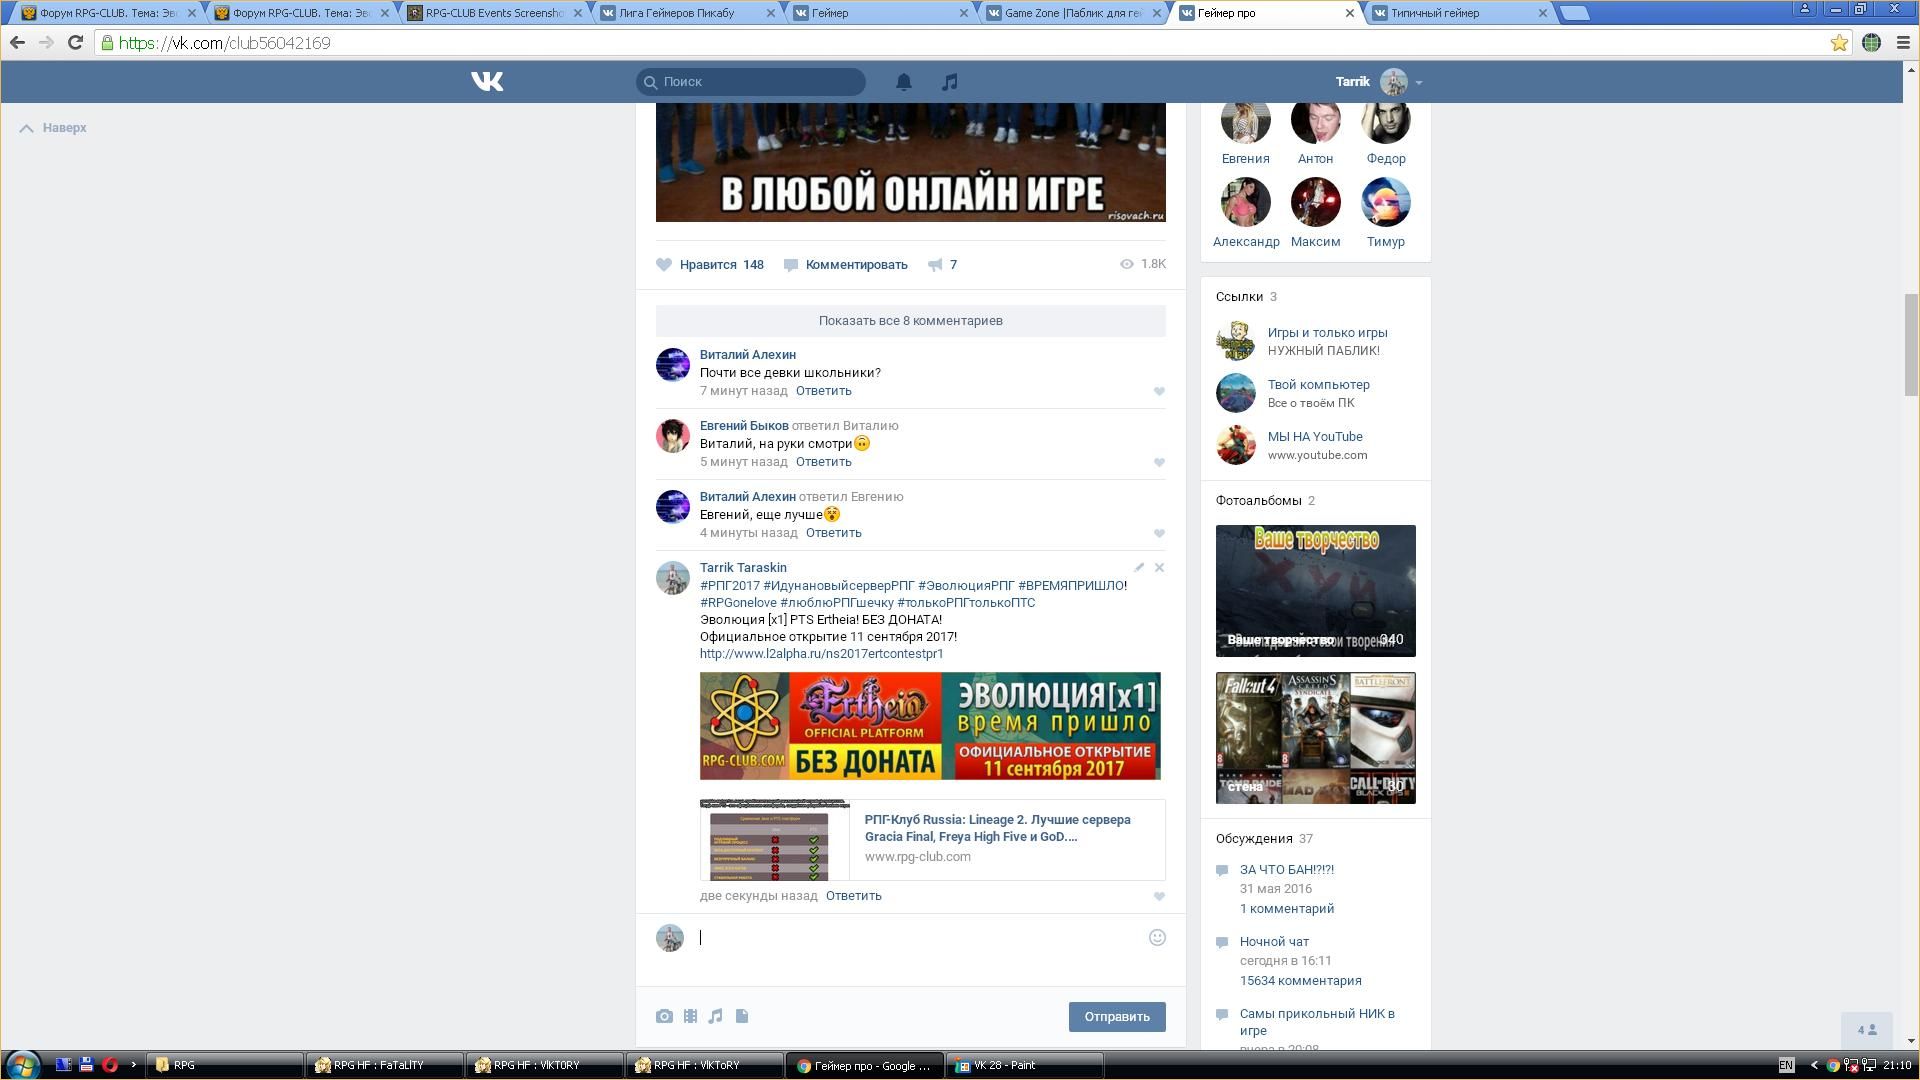Reply to the 7-minutes-ago comment
1920x1080 pixels.
[823, 391]
